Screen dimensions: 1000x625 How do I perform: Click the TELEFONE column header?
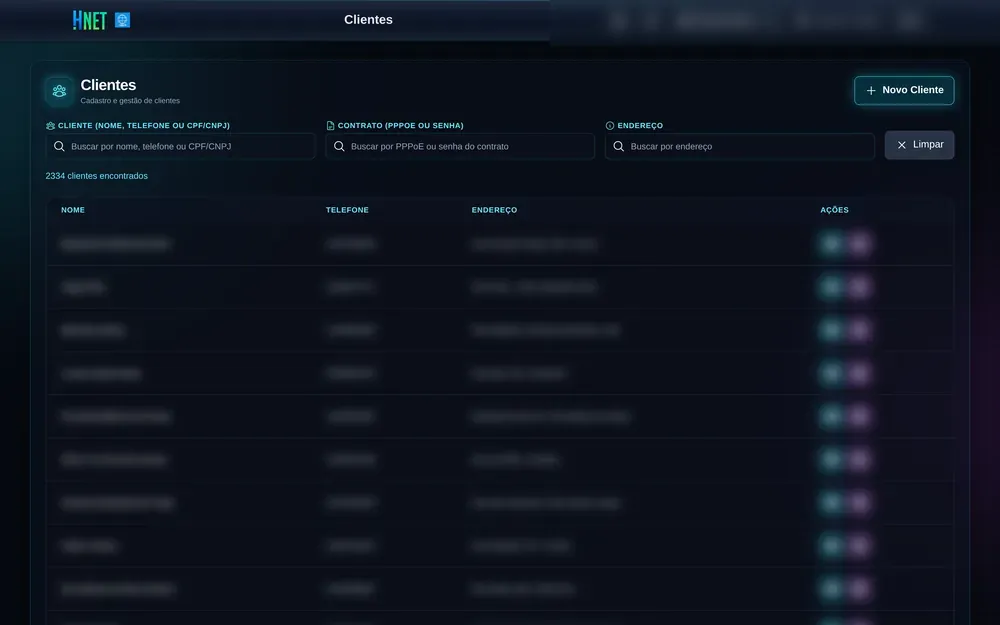(347, 210)
